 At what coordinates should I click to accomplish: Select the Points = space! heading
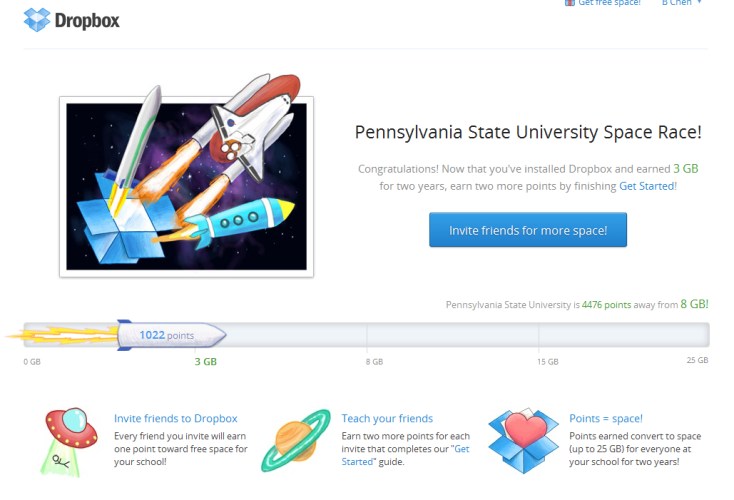click(x=606, y=419)
